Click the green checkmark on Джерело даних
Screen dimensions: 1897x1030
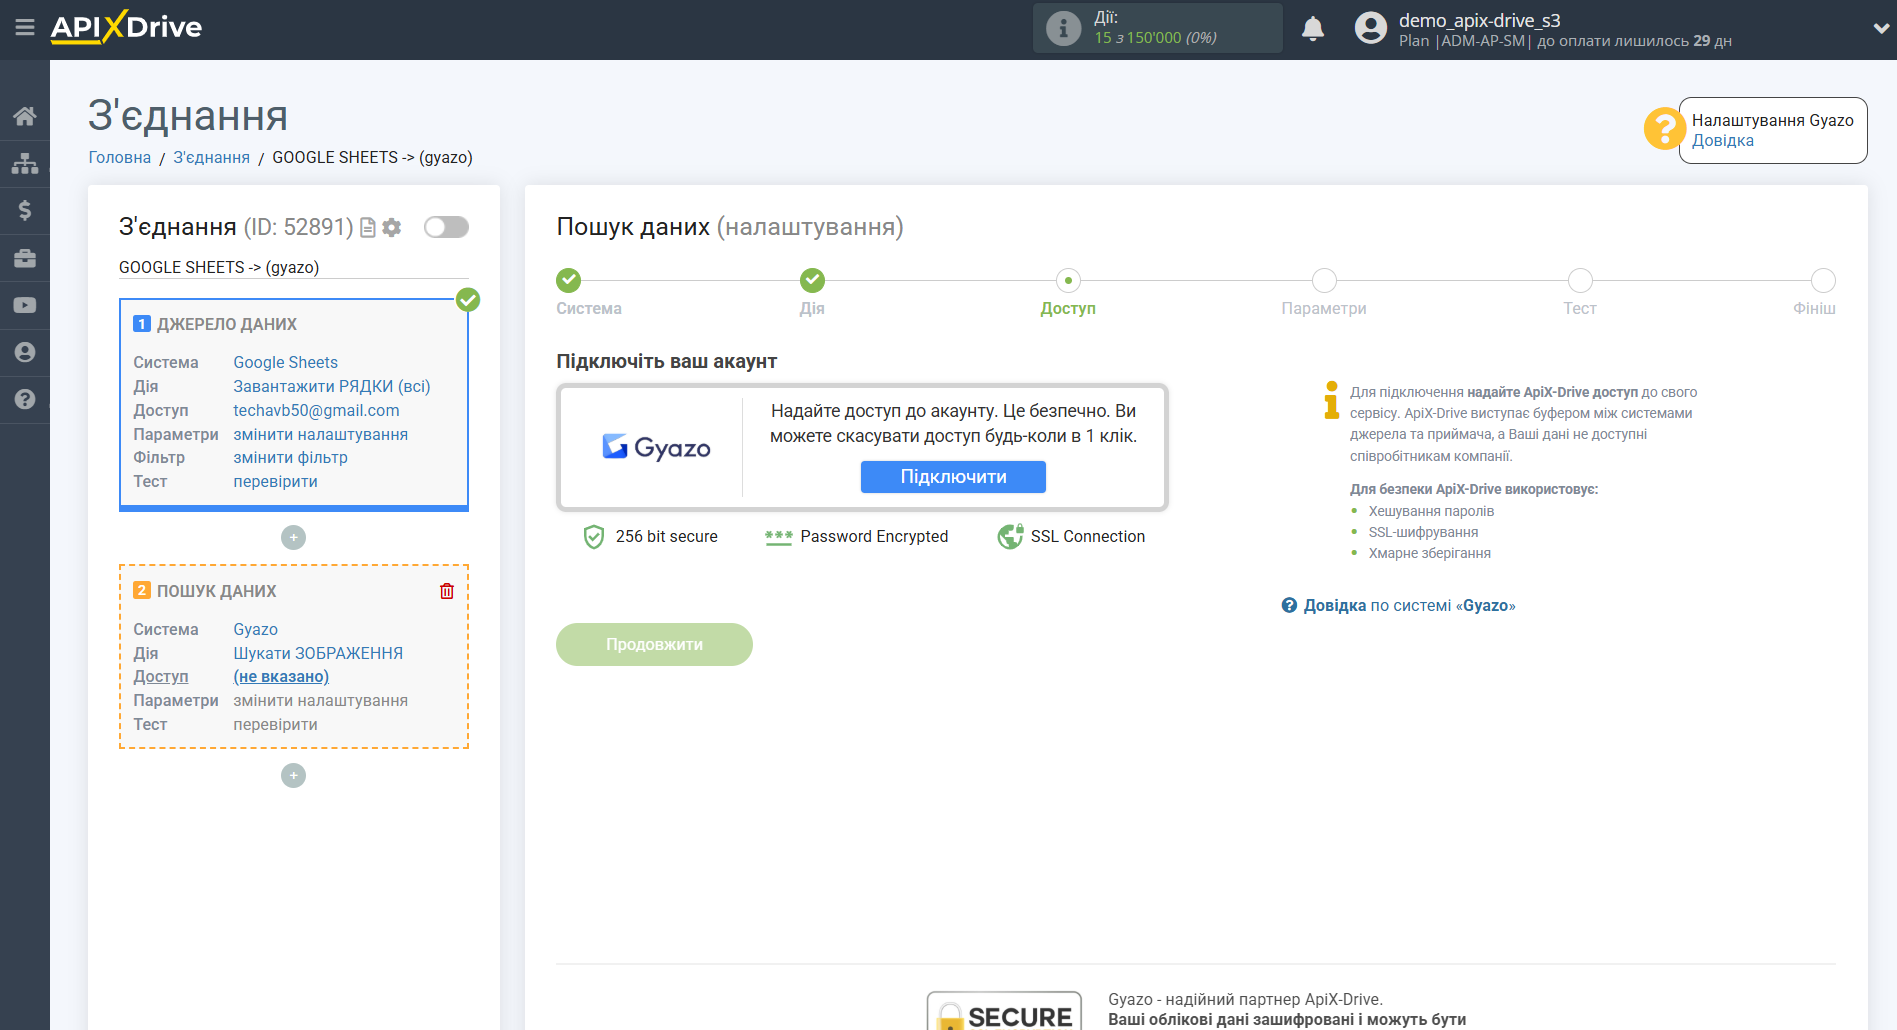coord(467,299)
